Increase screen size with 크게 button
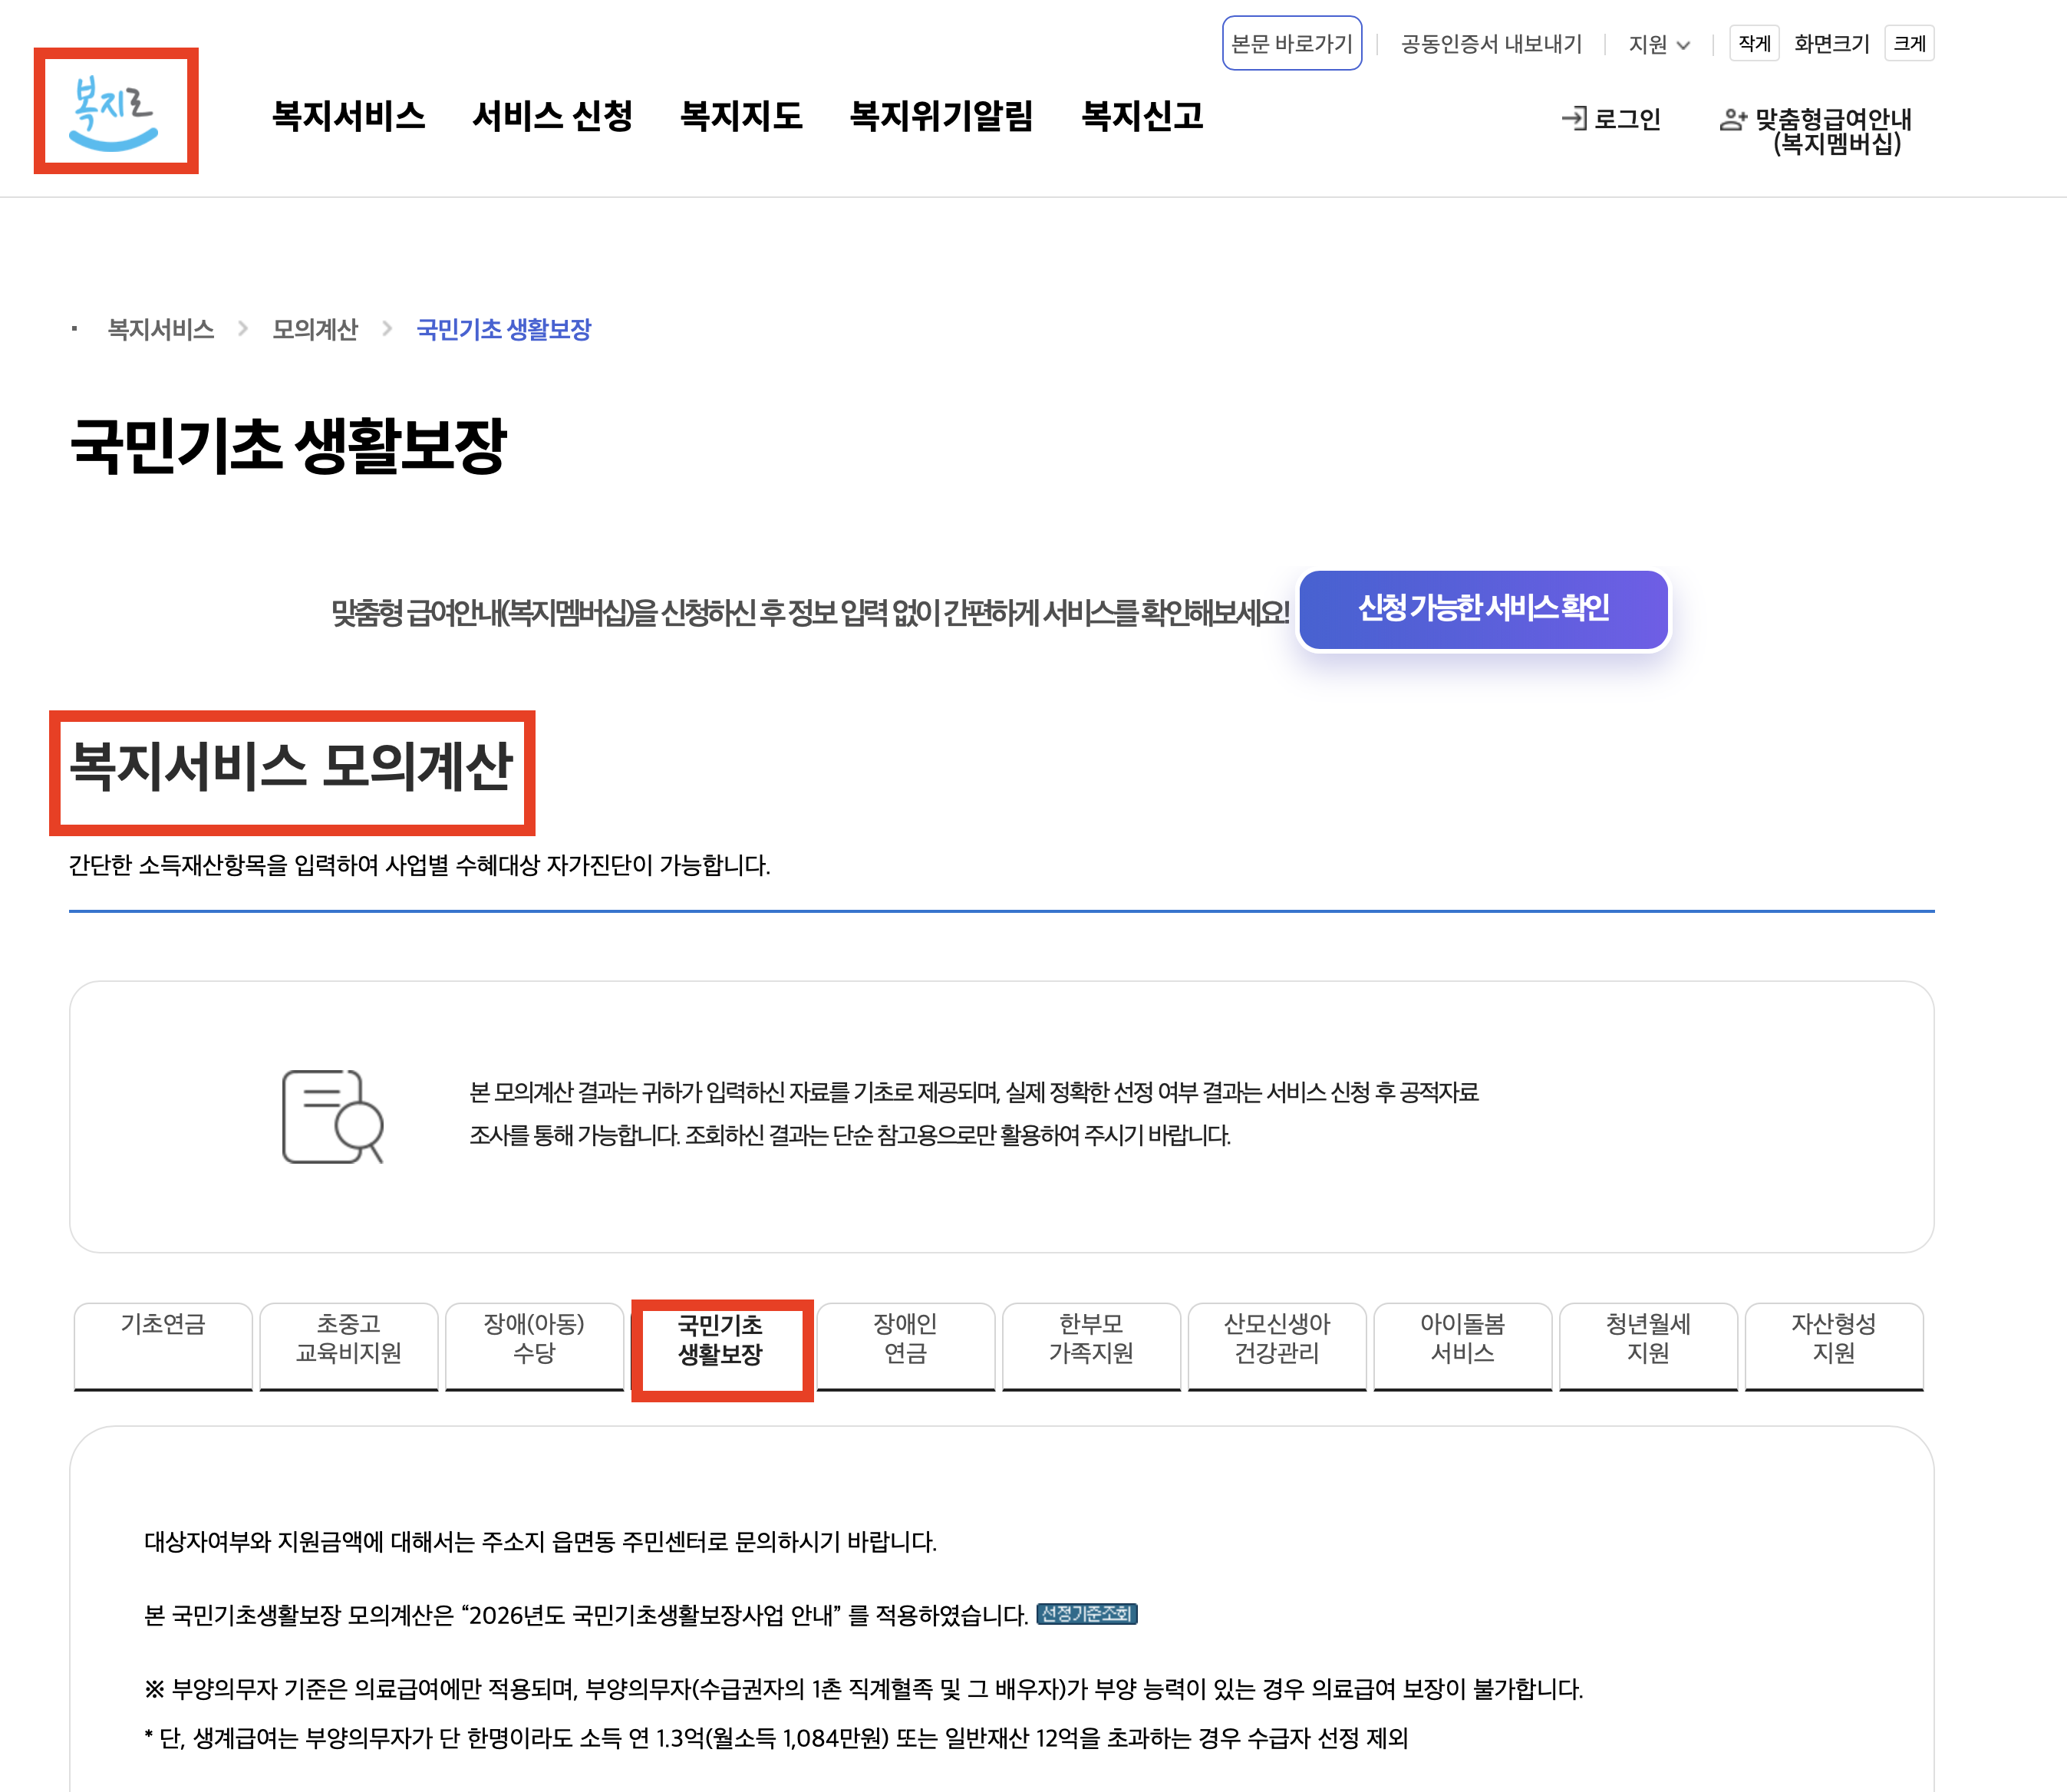Screen dimensions: 2067x1792 pyautogui.click(x=1908, y=43)
